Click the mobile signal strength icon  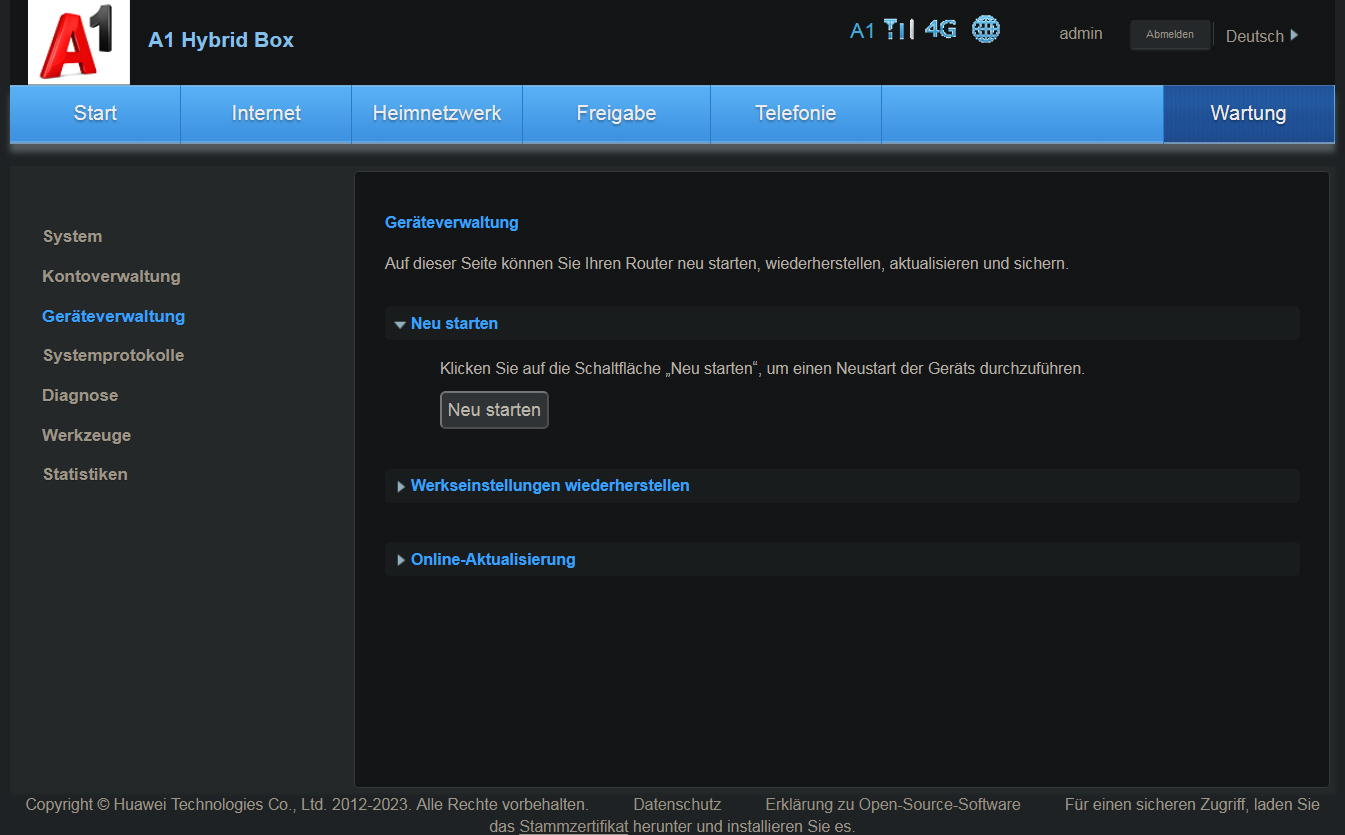tap(899, 29)
